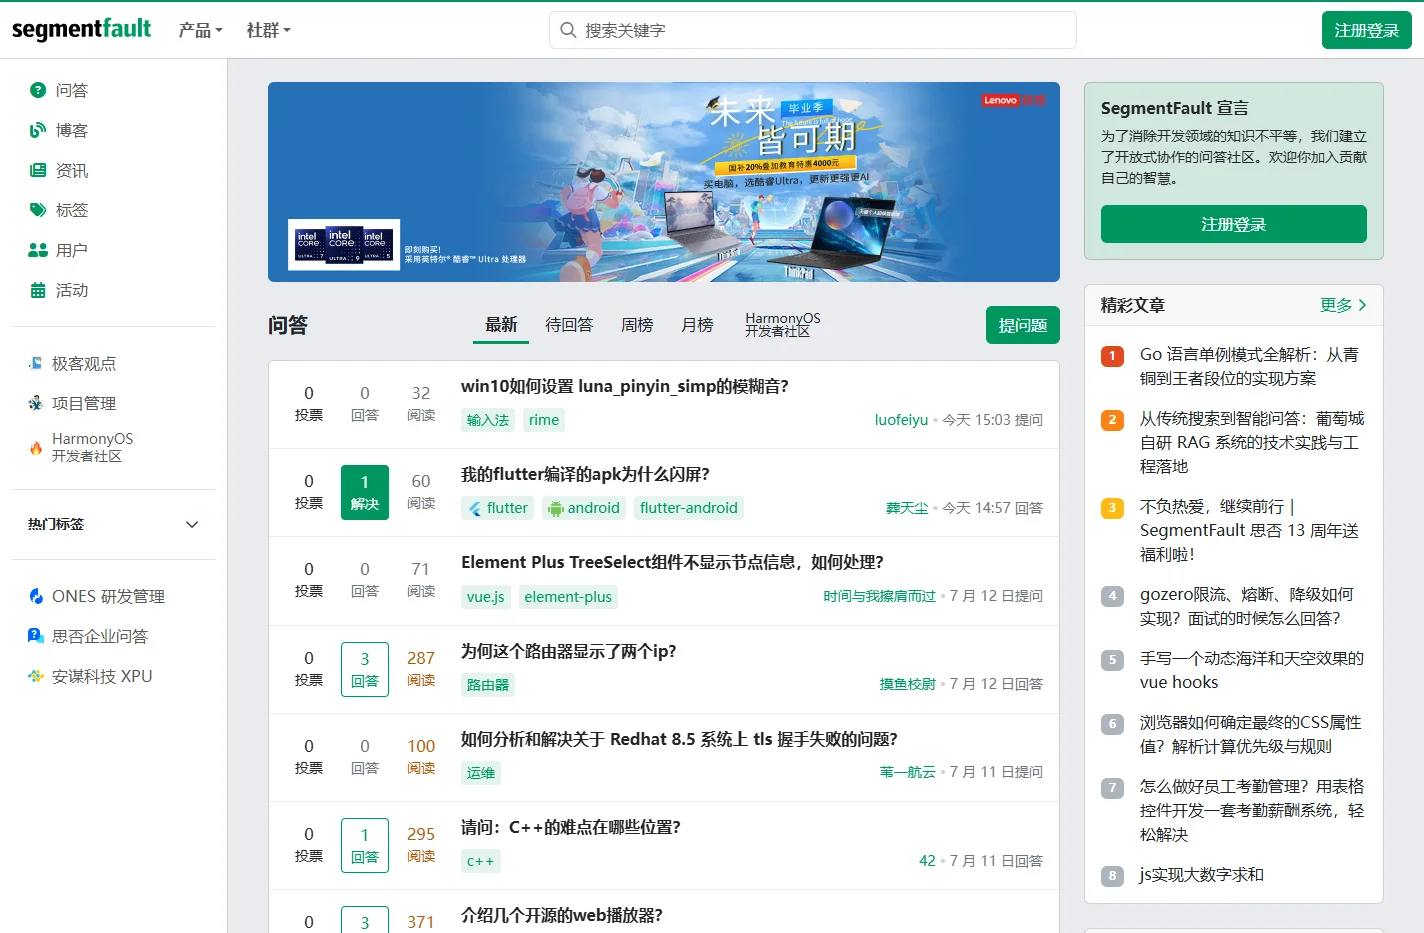Image resolution: width=1424 pixels, height=933 pixels.
Task: Open article js实现大数字求和
Action: pyautogui.click(x=1202, y=875)
